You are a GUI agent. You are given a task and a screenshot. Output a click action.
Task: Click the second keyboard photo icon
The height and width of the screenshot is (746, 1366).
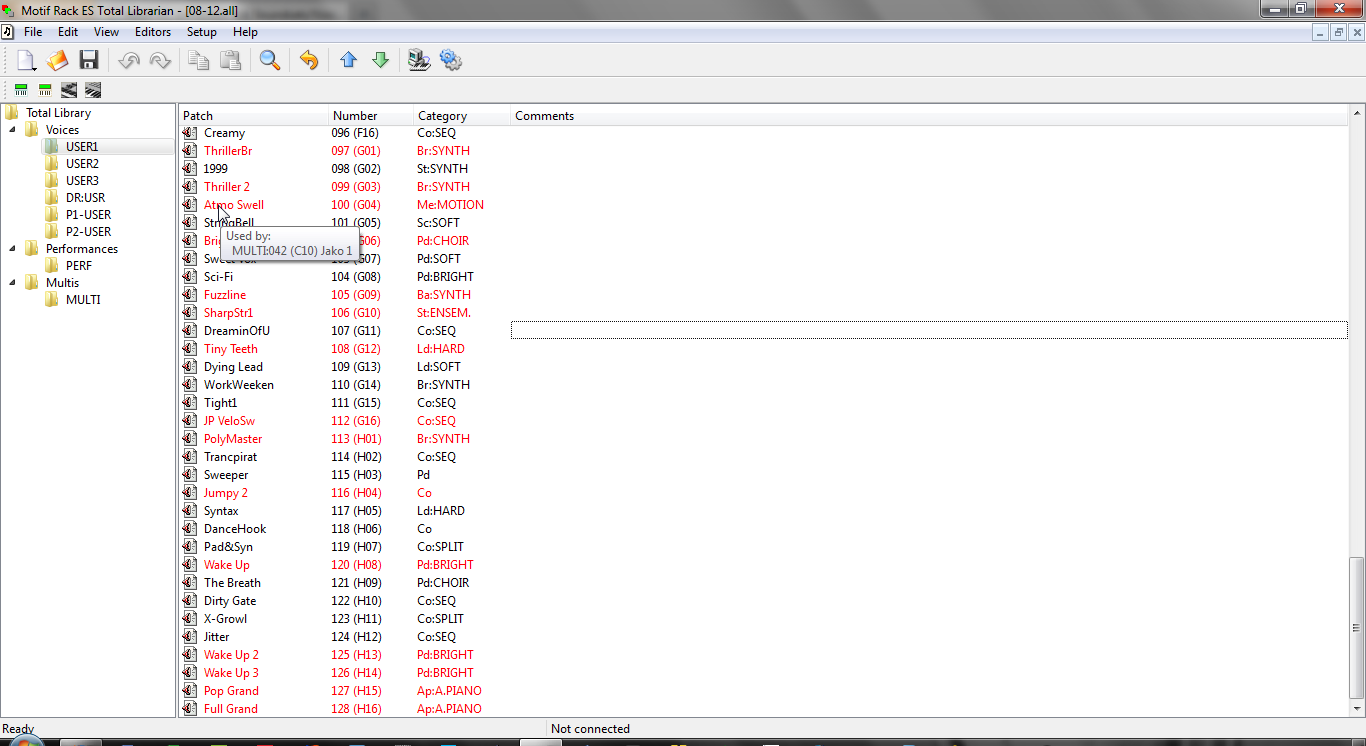[93, 90]
